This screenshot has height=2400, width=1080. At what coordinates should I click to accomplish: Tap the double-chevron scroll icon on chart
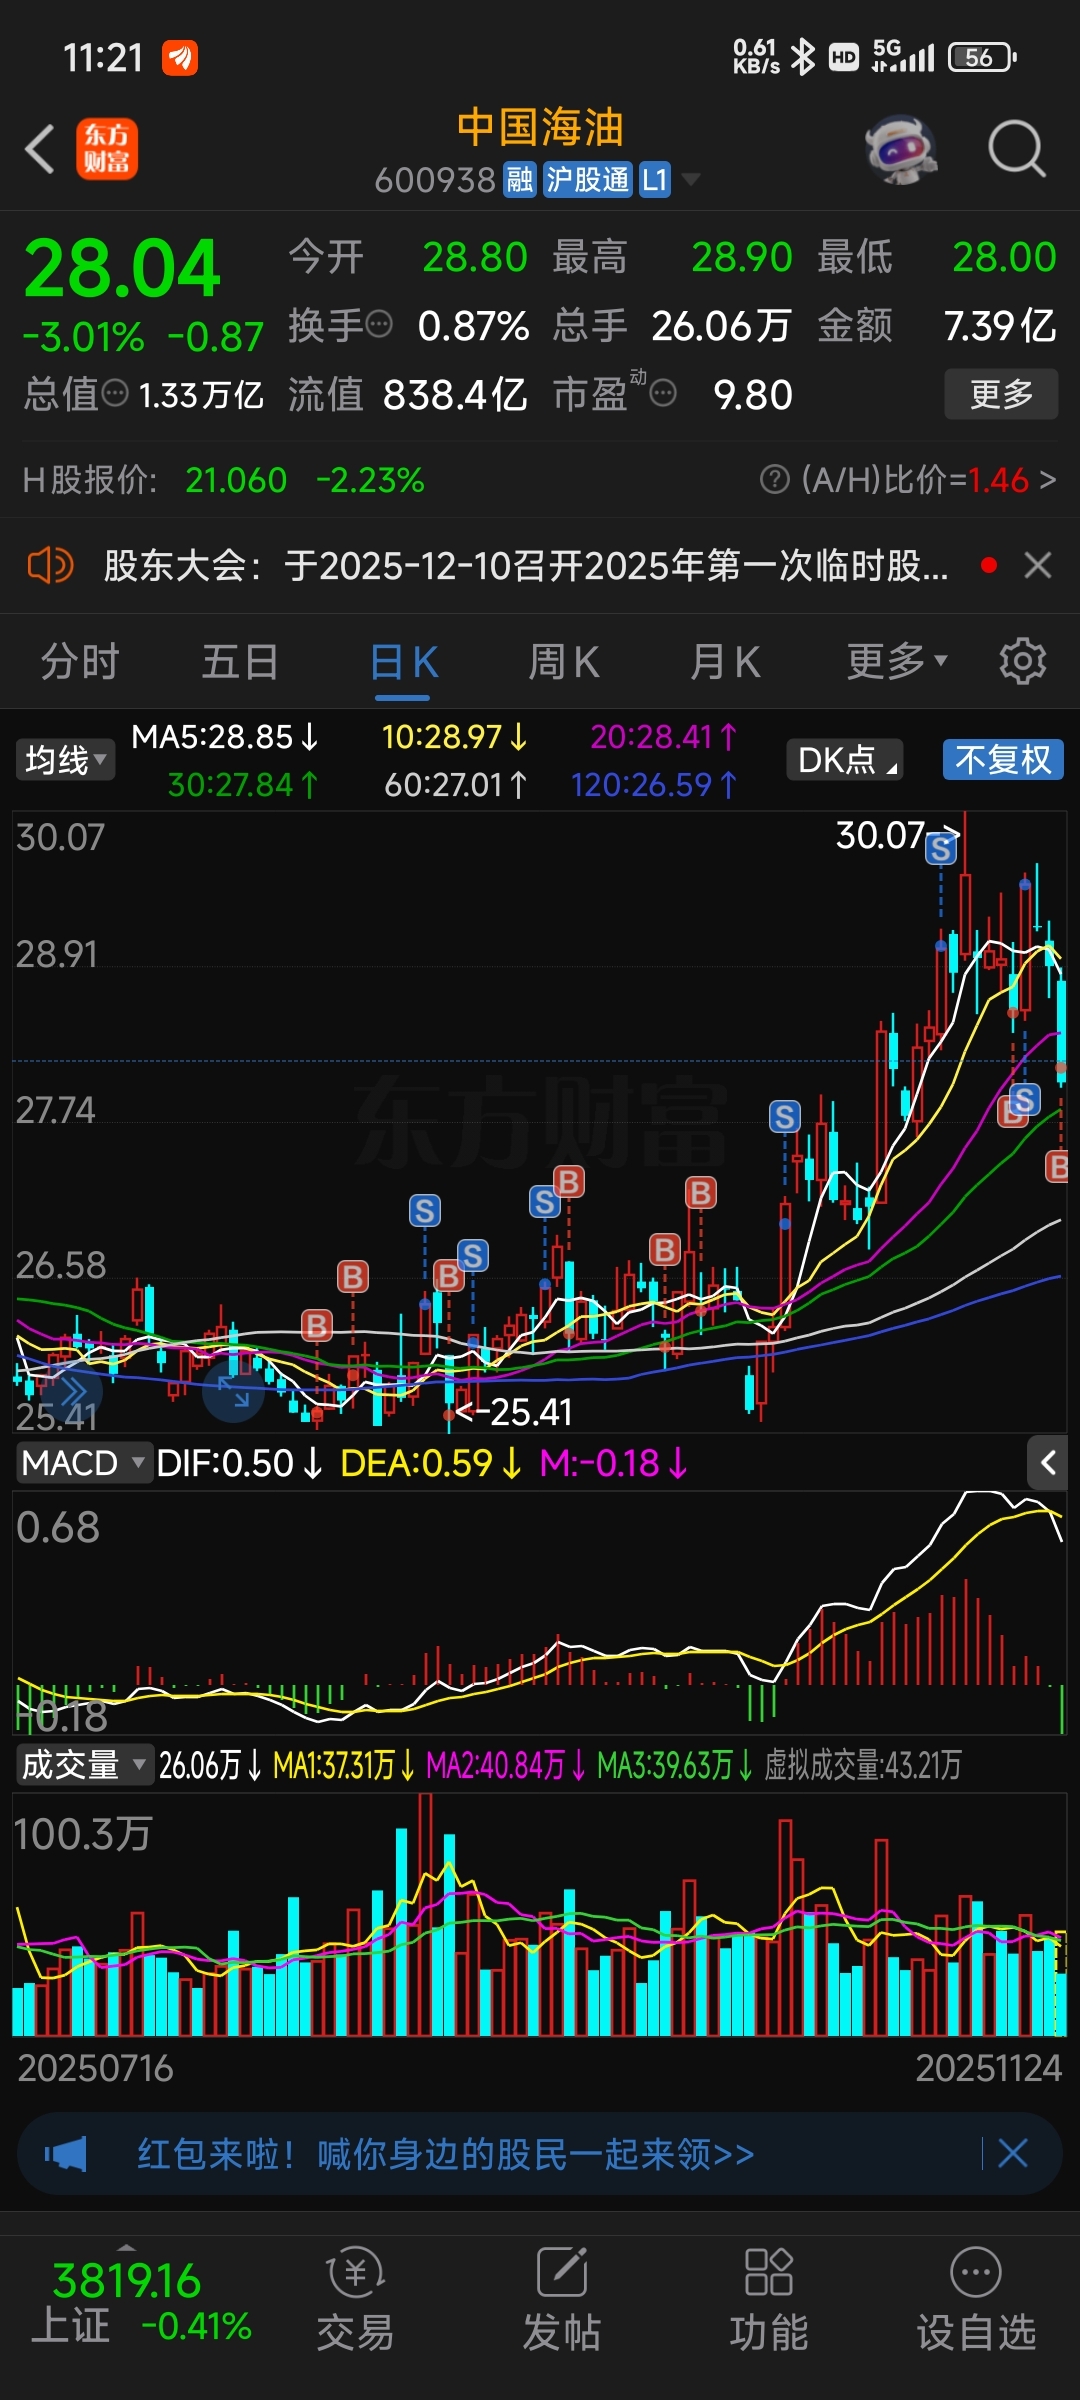pyautogui.click(x=72, y=1390)
